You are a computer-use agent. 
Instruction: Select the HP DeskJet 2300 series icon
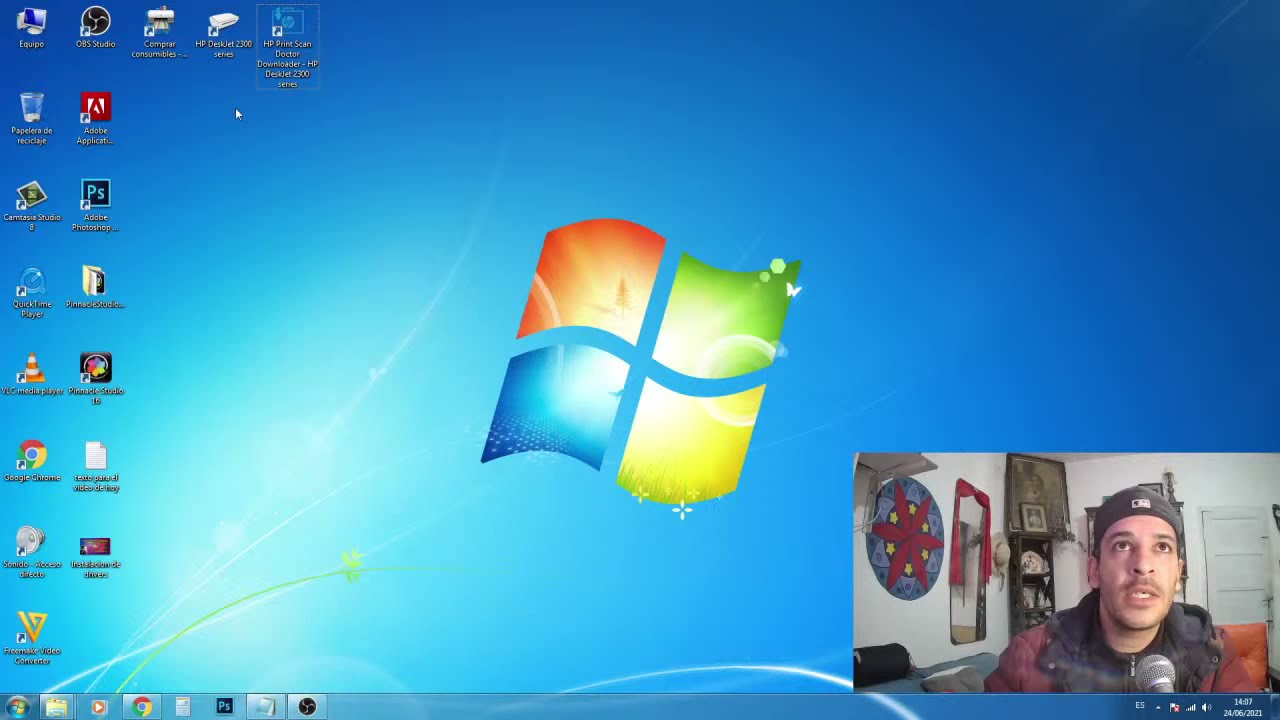coord(223,33)
